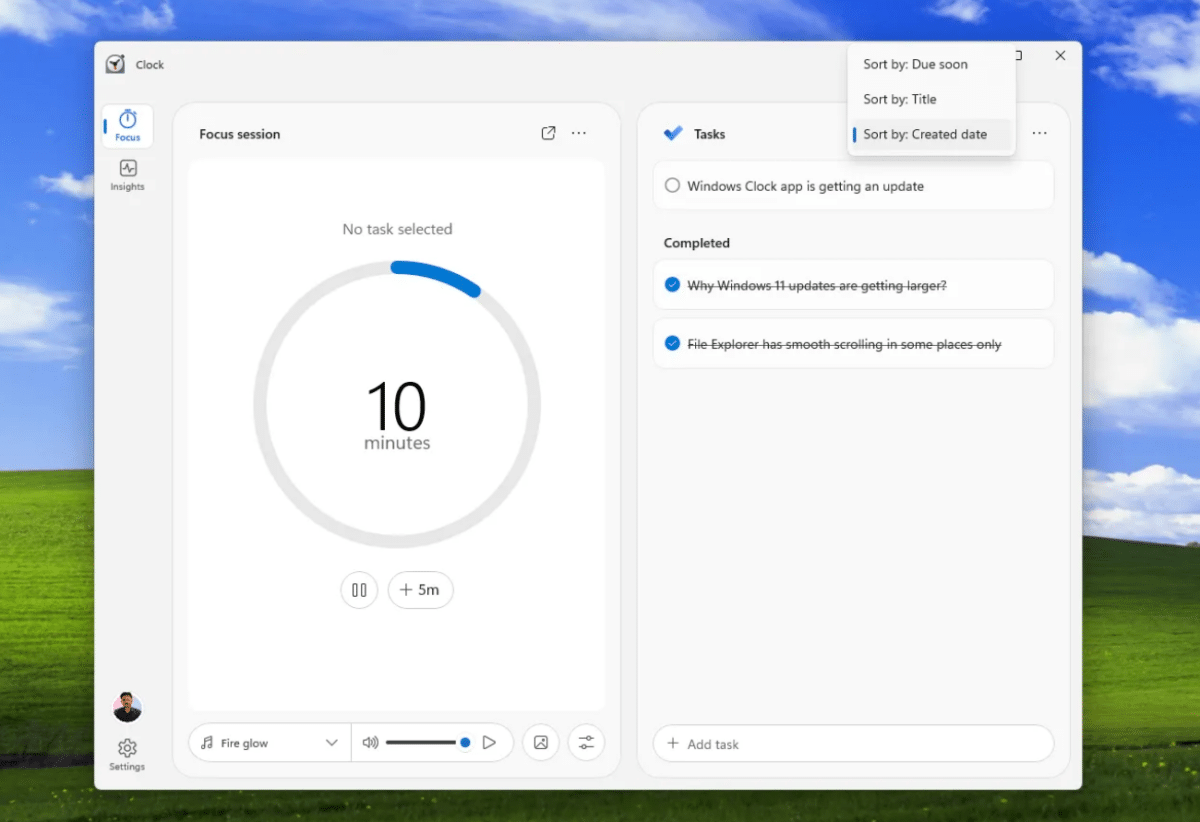
Task: Click the Completed section heading
Action: tap(697, 243)
